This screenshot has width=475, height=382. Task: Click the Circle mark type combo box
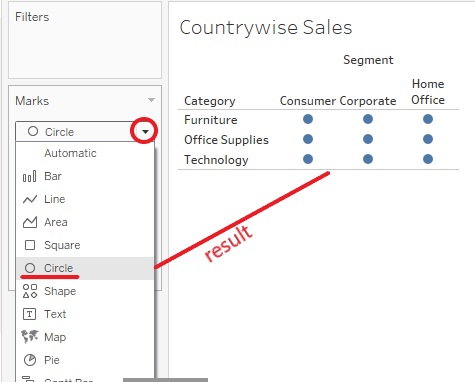click(x=85, y=132)
